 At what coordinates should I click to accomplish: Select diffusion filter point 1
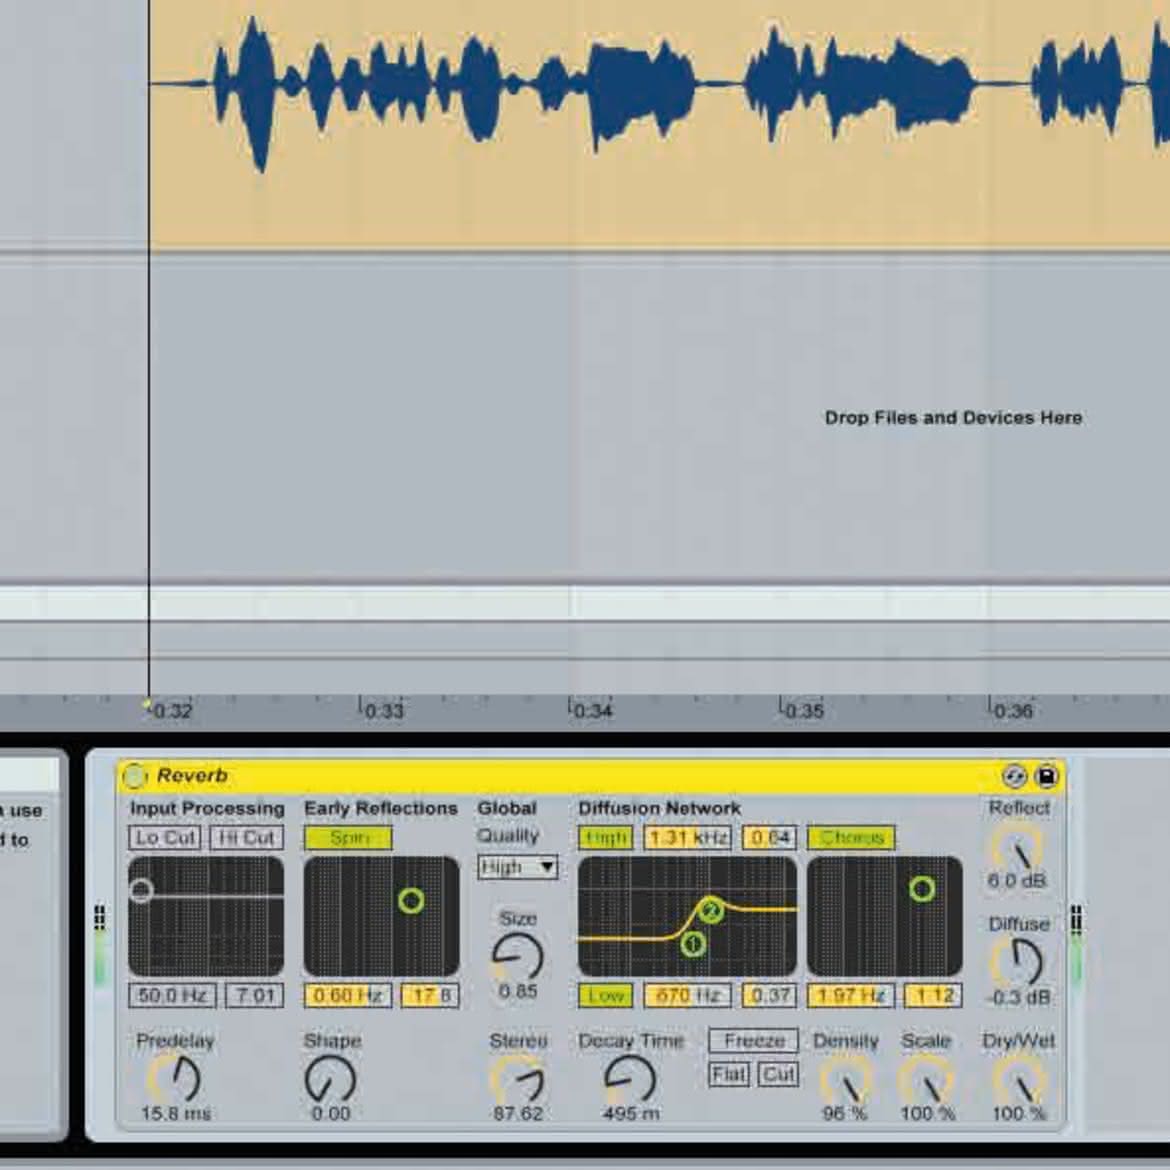pyautogui.click(x=693, y=944)
